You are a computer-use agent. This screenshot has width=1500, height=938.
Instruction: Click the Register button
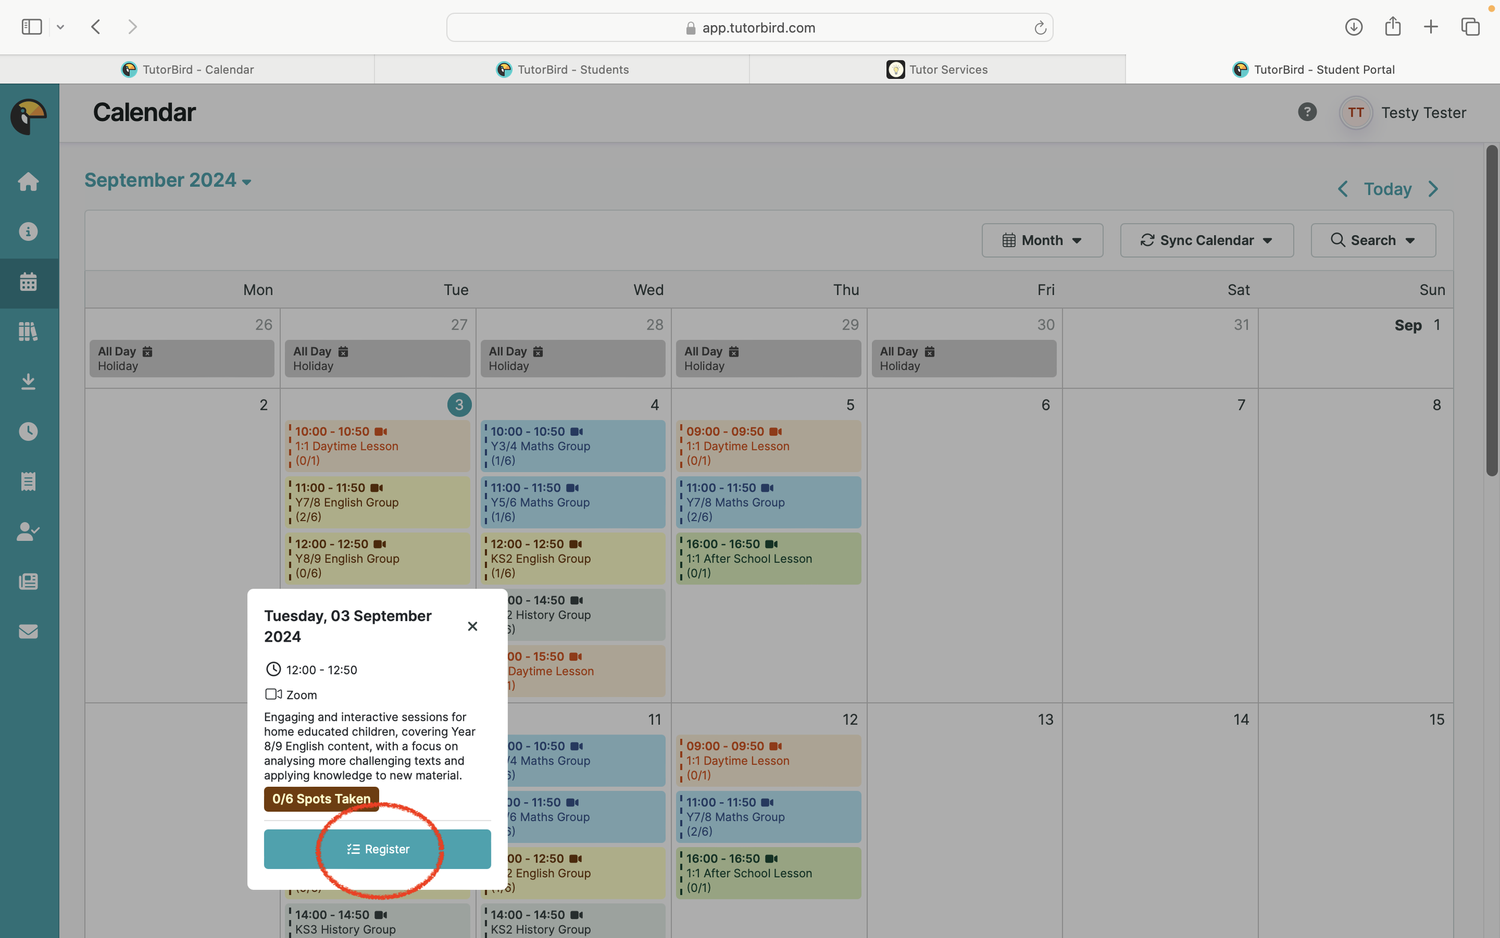click(377, 849)
